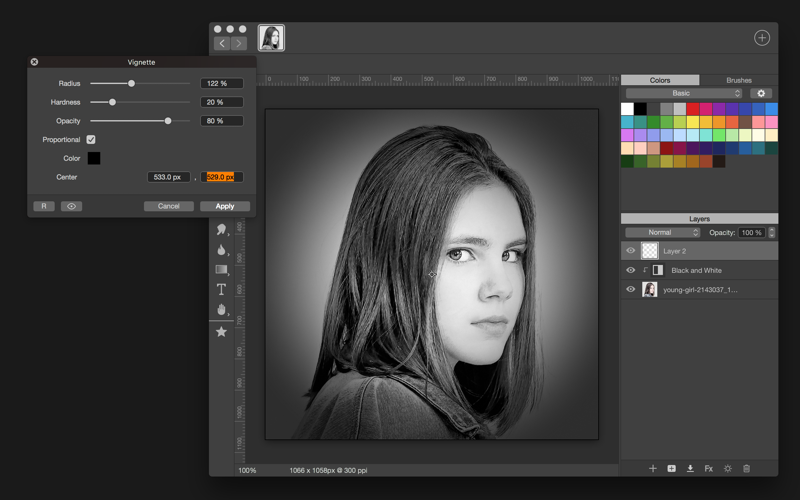
Task: Cancel the Vignette dialog
Action: click(x=168, y=206)
